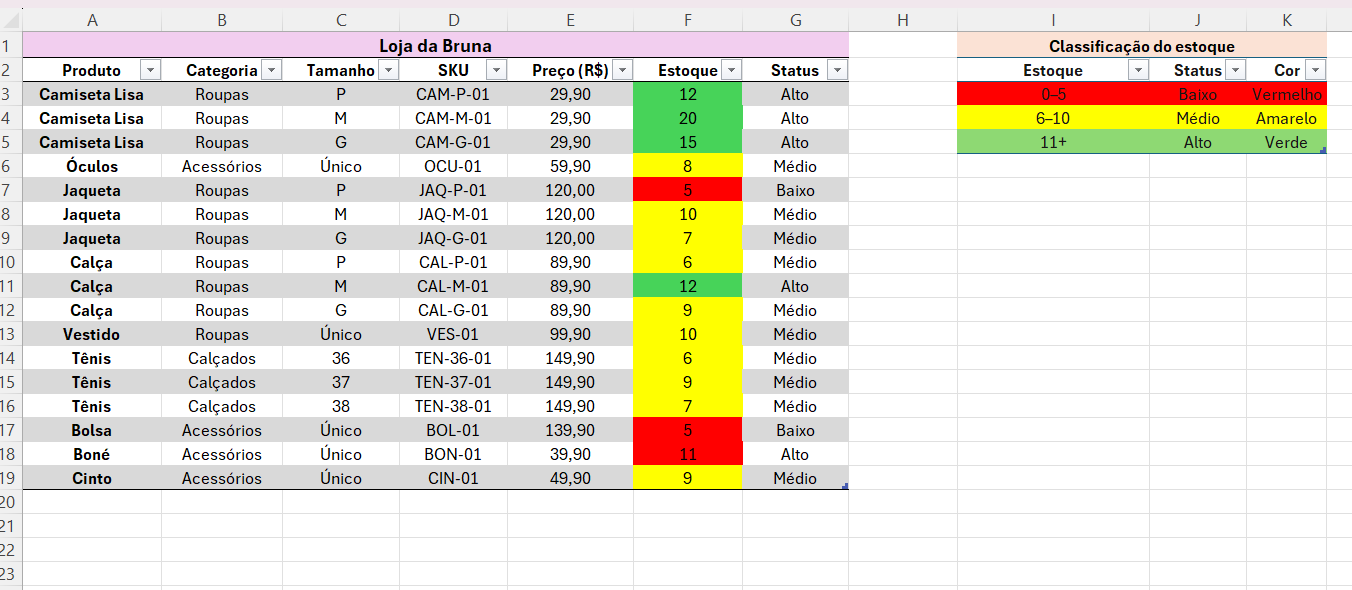1352x590 pixels.
Task: Select column H header
Action: [903, 20]
